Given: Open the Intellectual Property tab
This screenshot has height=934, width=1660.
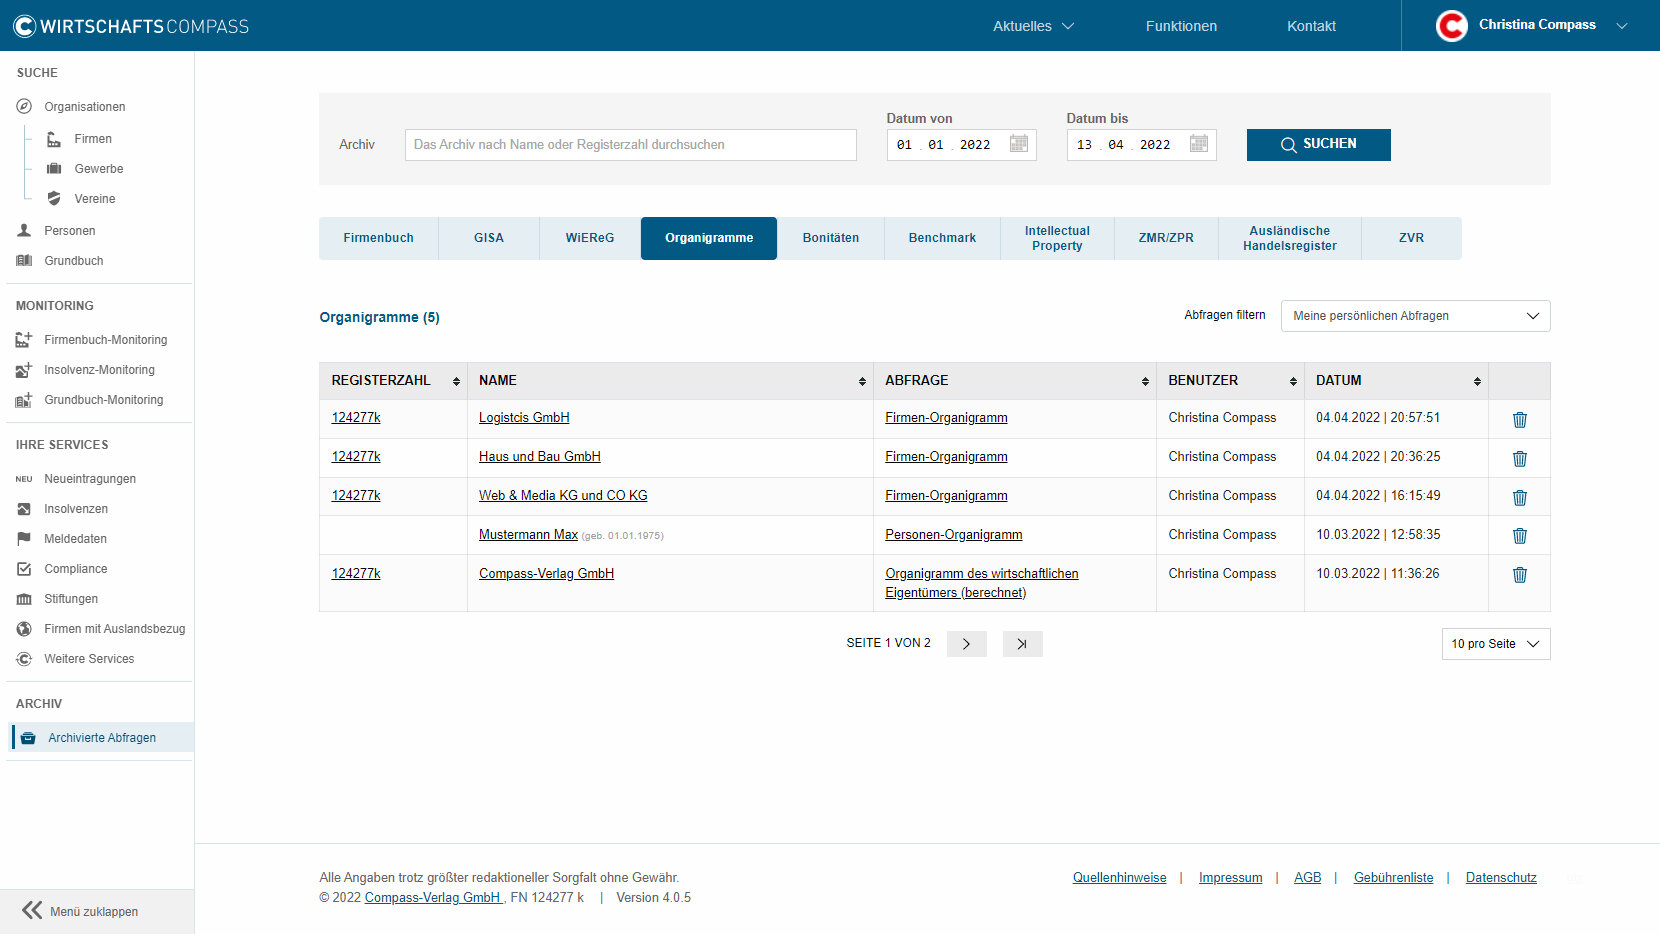Looking at the screenshot, I should pyautogui.click(x=1057, y=238).
